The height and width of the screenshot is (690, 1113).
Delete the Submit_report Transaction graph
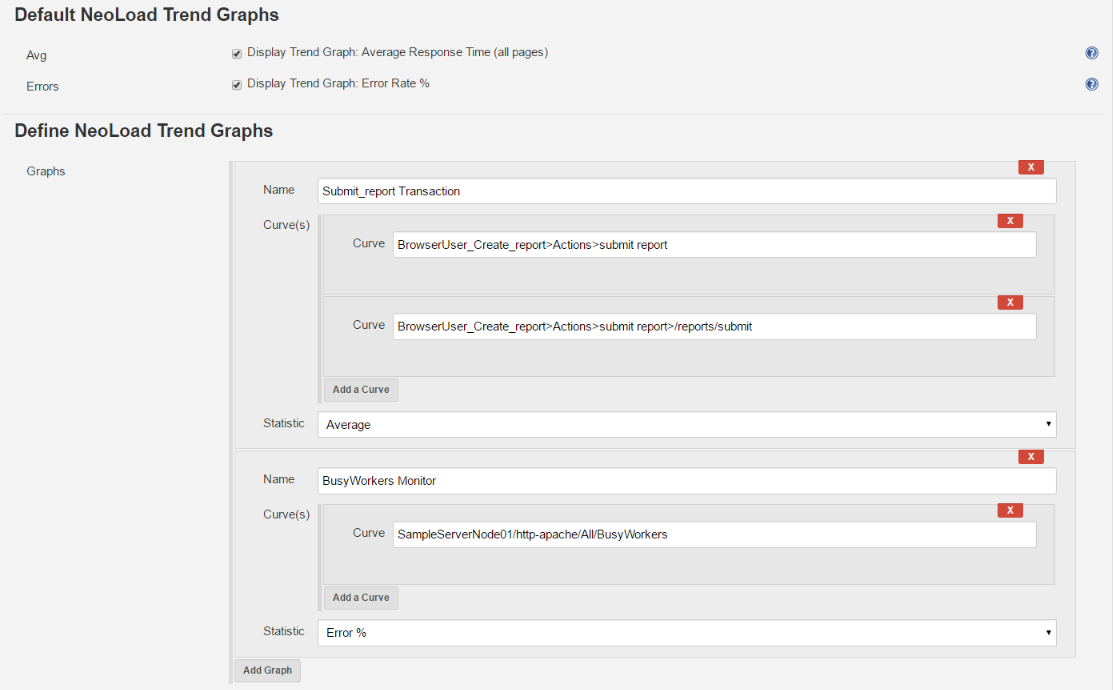pyautogui.click(x=1031, y=167)
